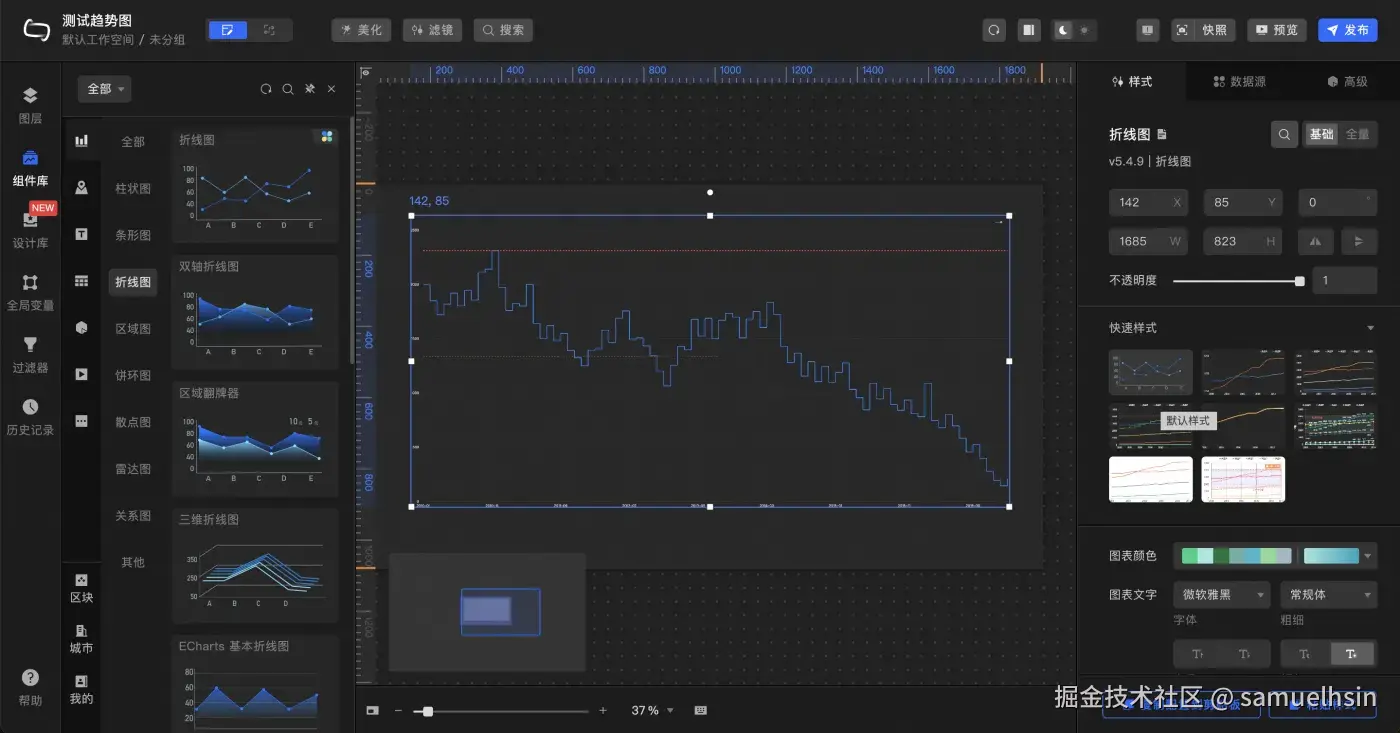Select 柱状图 chart category
The height and width of the screenshot is (733, 1400).
point(133,188)
